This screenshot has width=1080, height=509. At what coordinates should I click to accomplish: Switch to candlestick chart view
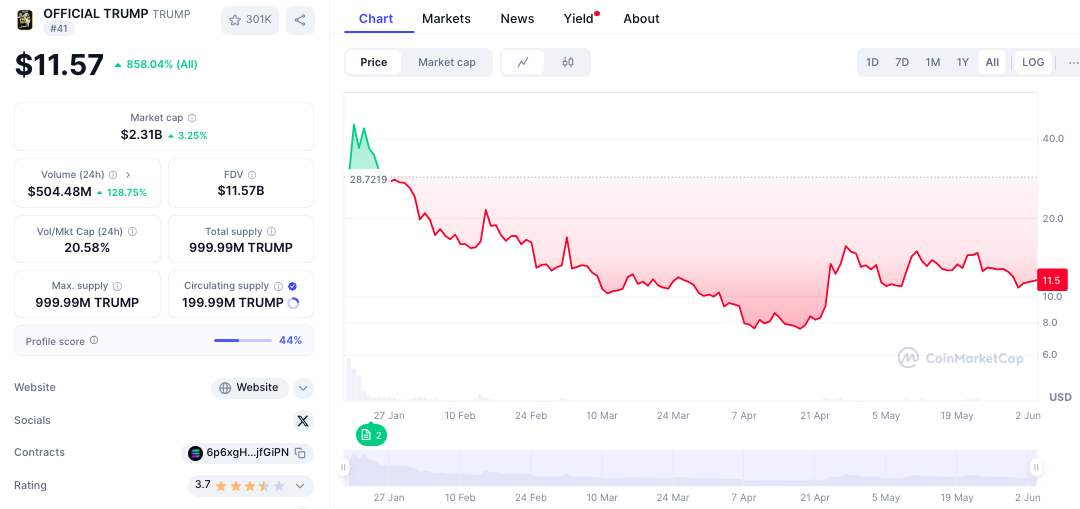tap(568, 63)
